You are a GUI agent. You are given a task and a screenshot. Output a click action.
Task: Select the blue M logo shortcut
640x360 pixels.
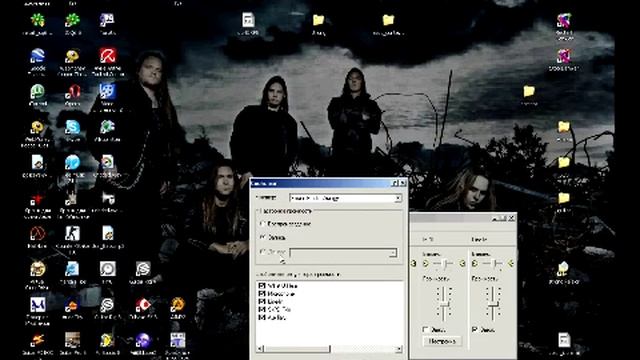(x=38, y=304)
